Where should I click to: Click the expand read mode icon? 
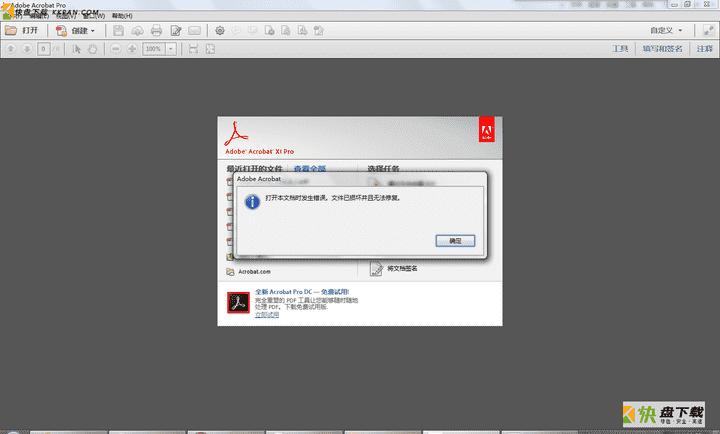click(709, 31)
